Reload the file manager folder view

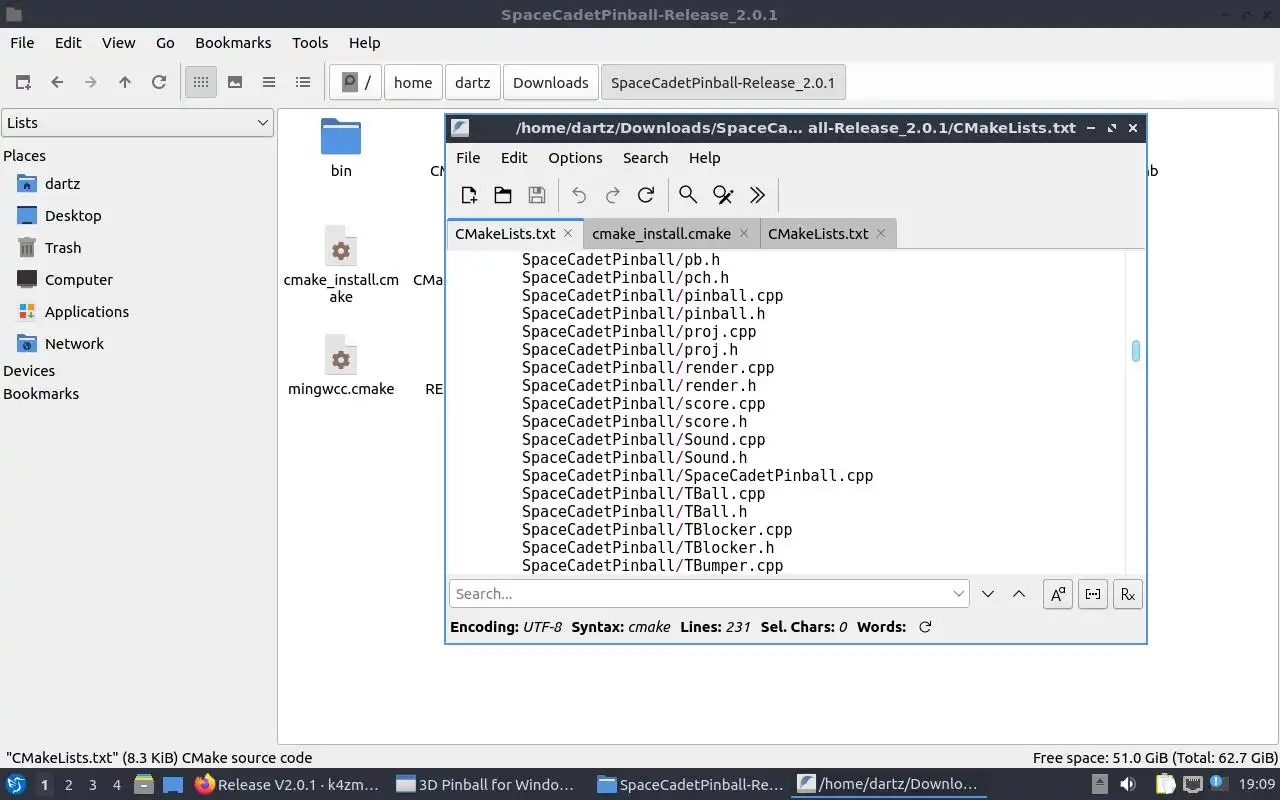(x=159, y=83)
